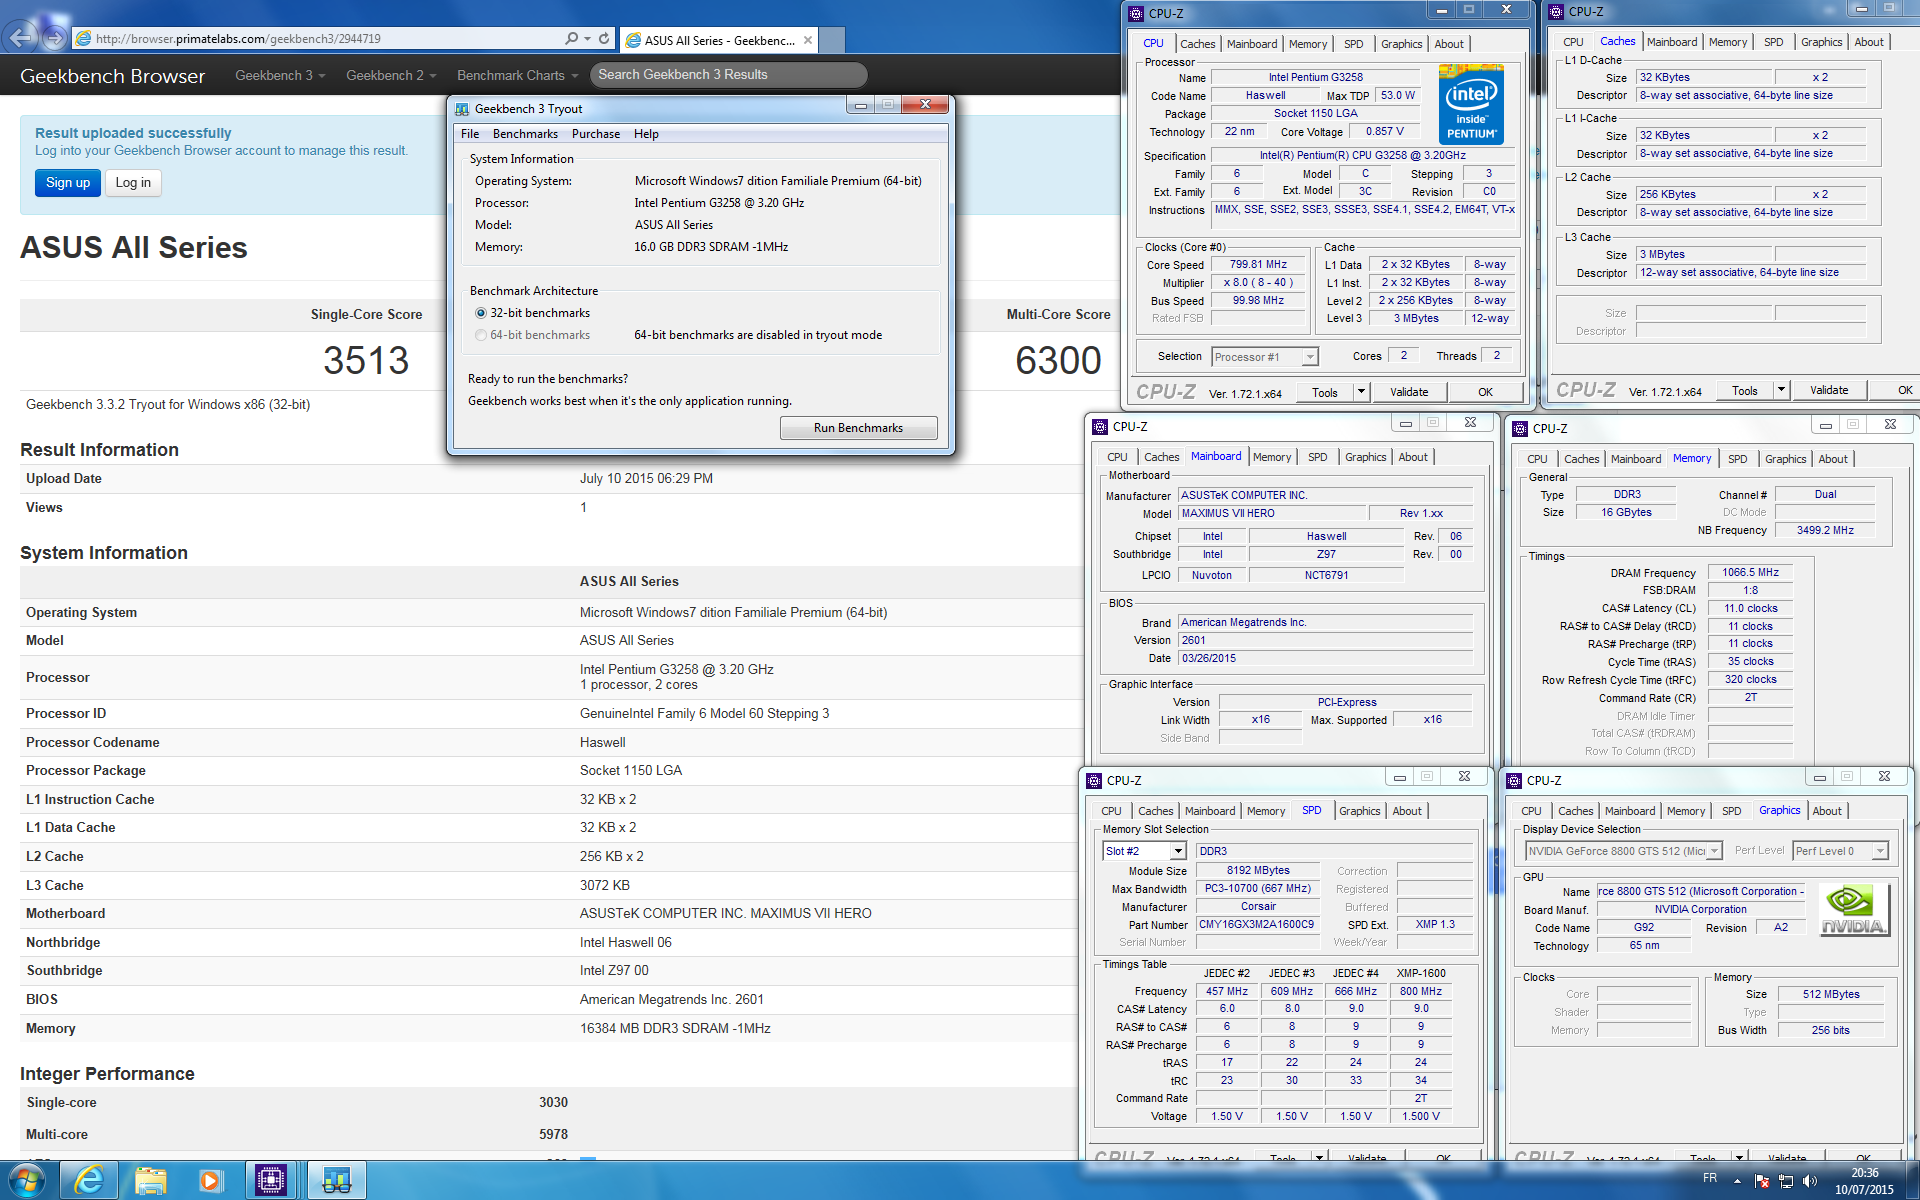The width and height of the screenshot is (1920, 1200).
Task: Click the volume speaker tray icon
Action: click(x=1810, y=1181)
